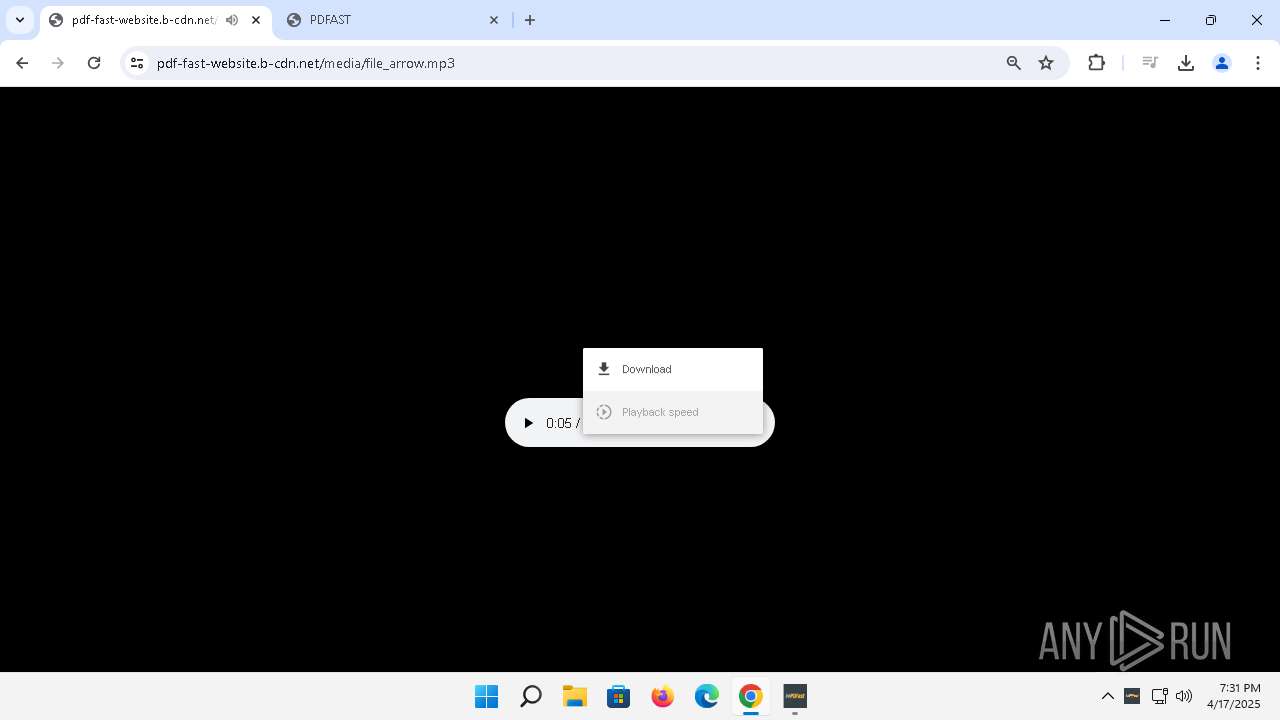Choose Download from the popup menu

pyautogui.click(x=673, y=369)
